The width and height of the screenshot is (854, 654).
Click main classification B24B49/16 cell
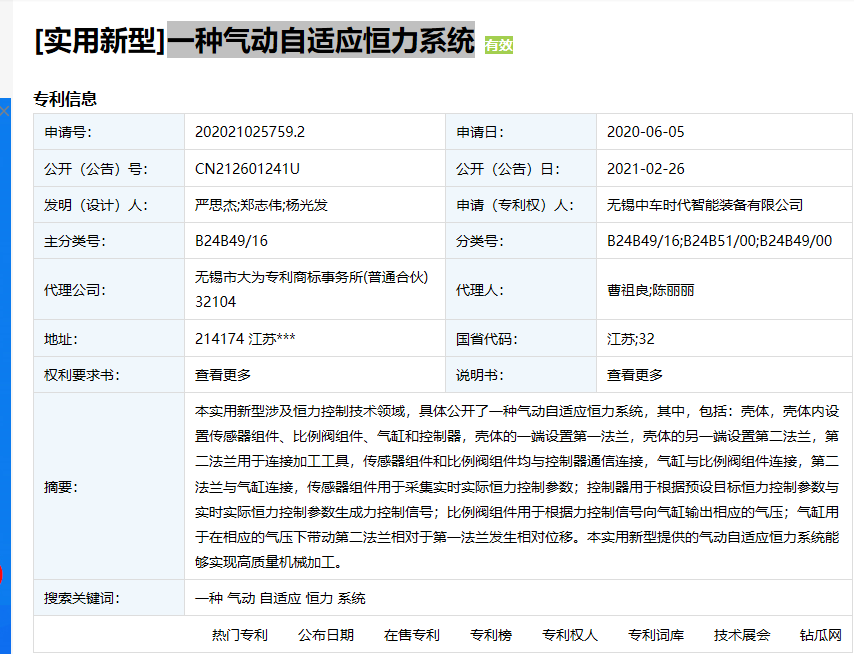tap(315, 241)
